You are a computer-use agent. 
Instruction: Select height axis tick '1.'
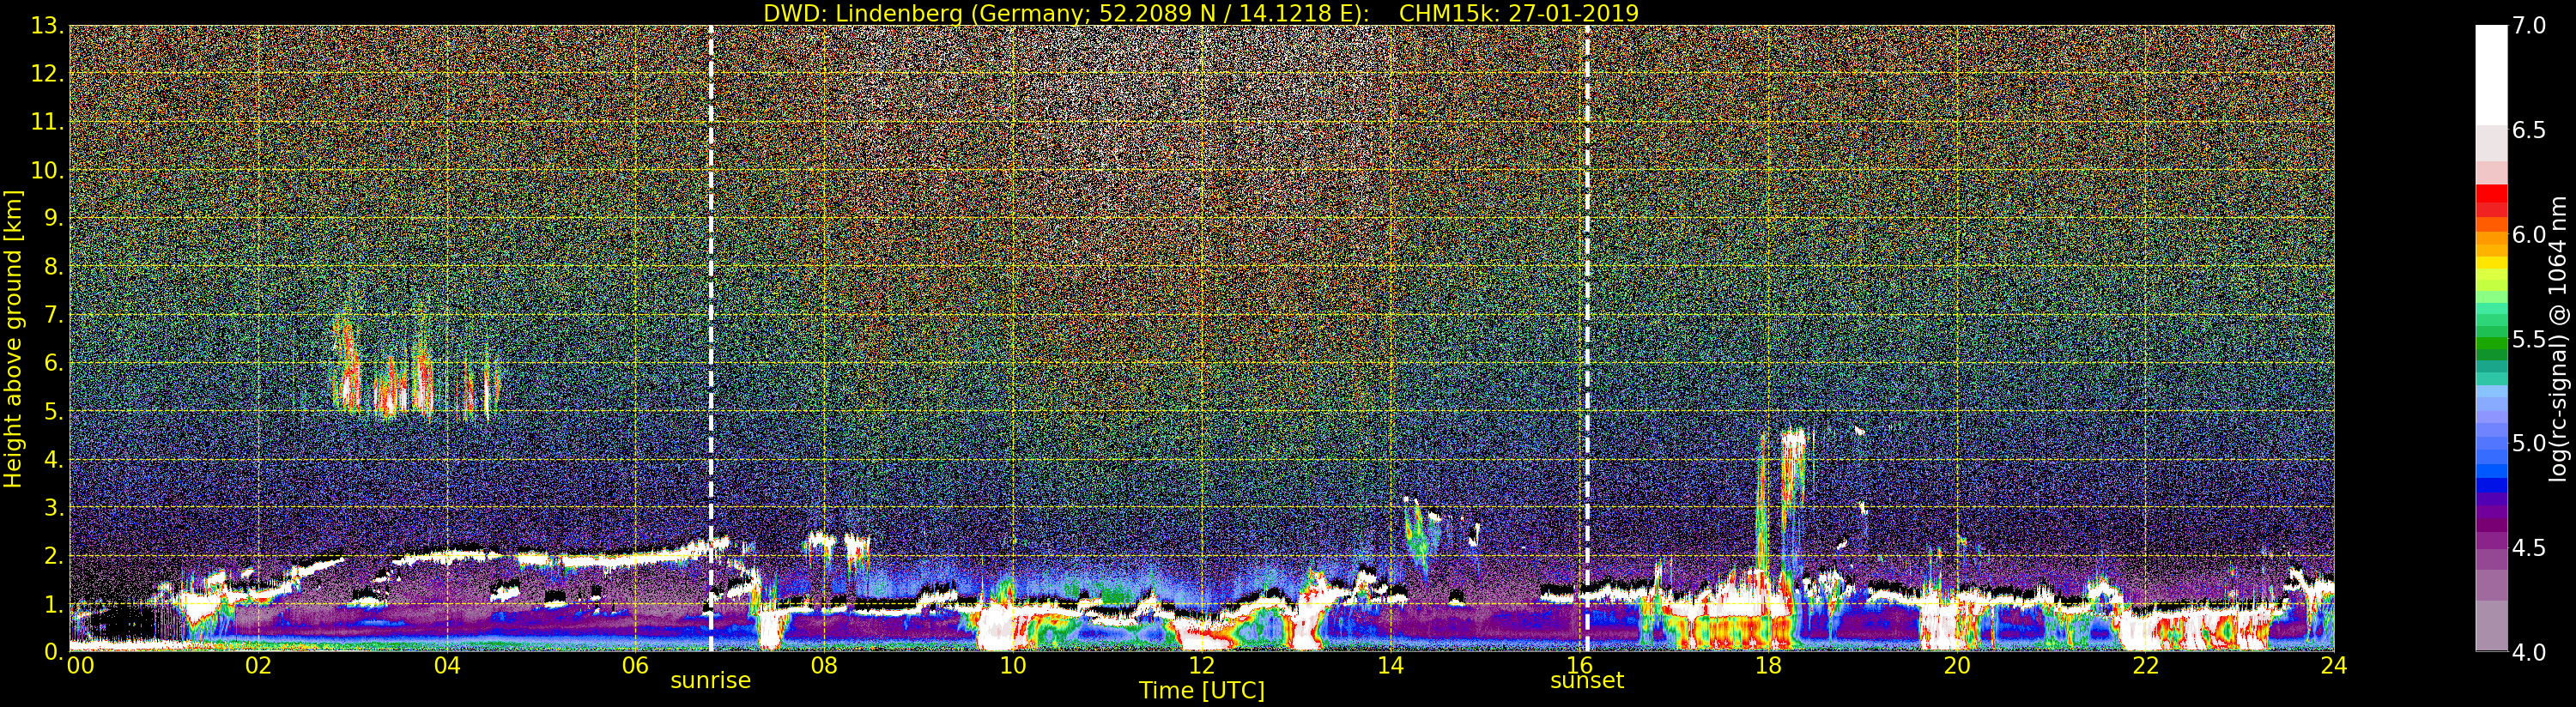[52, 604]
